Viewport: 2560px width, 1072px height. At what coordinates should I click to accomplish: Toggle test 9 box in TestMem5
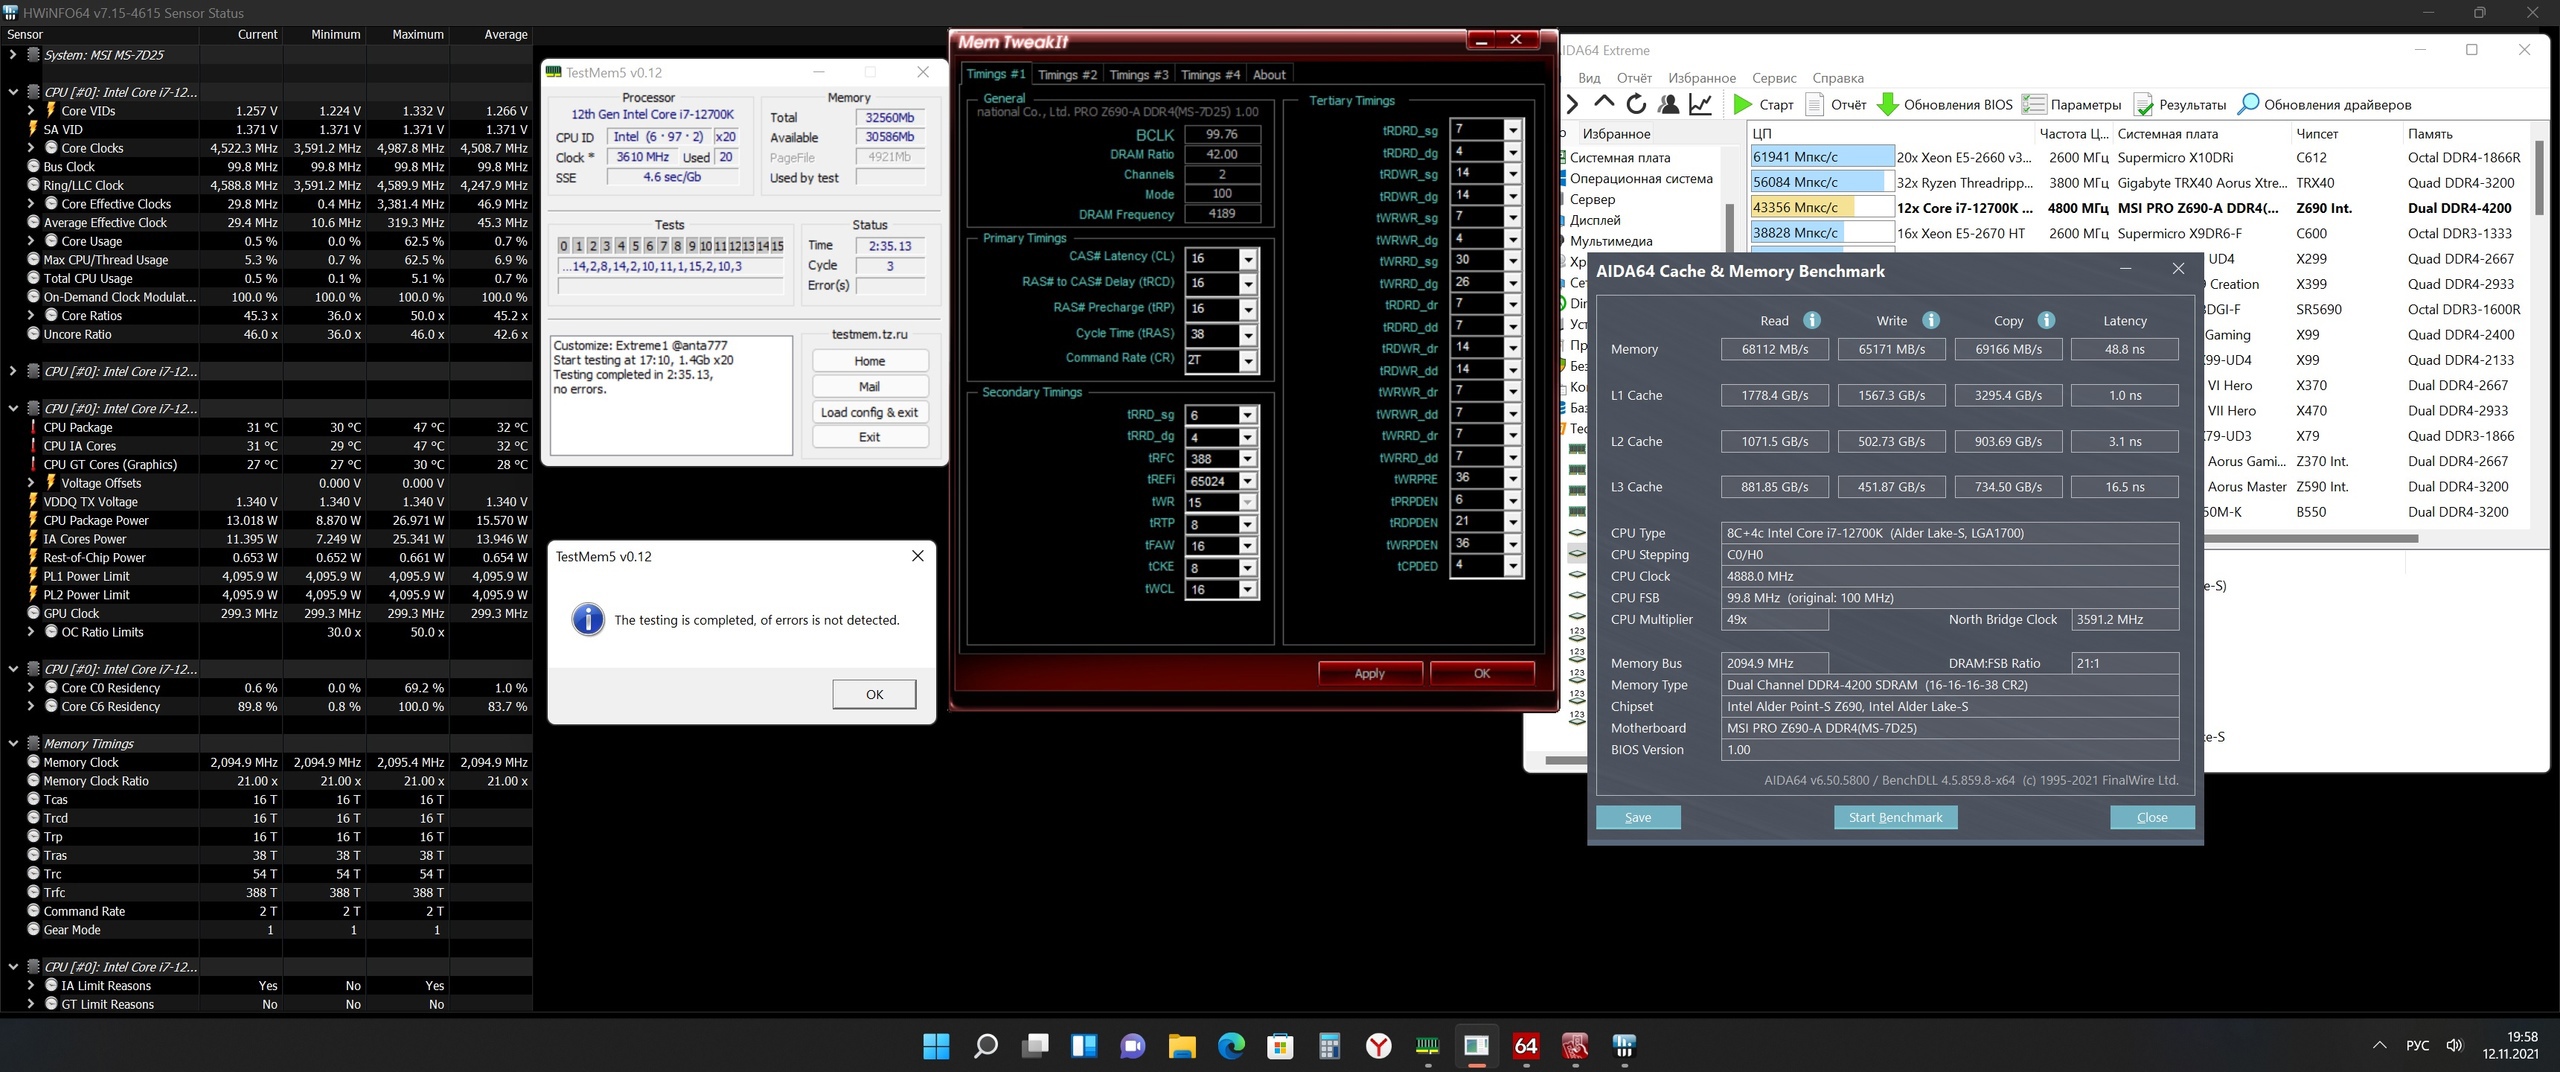point(691,246)
